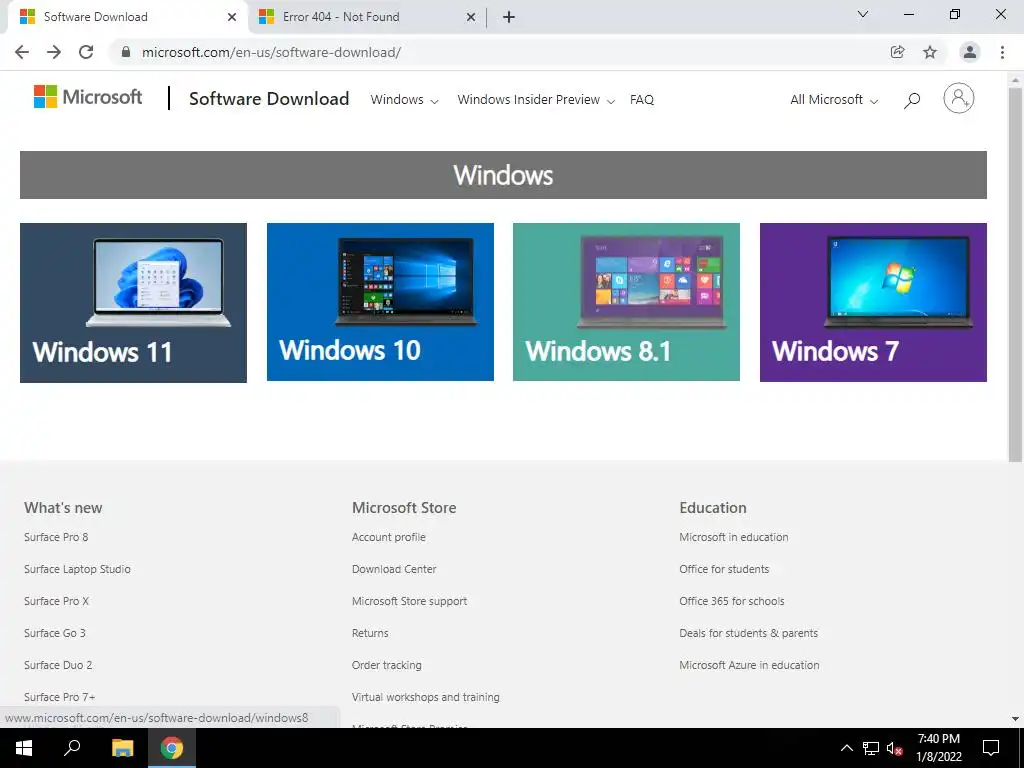Open Deals for students & parents link
Screen dimensions: 1024x768
[x=748, y=633]
